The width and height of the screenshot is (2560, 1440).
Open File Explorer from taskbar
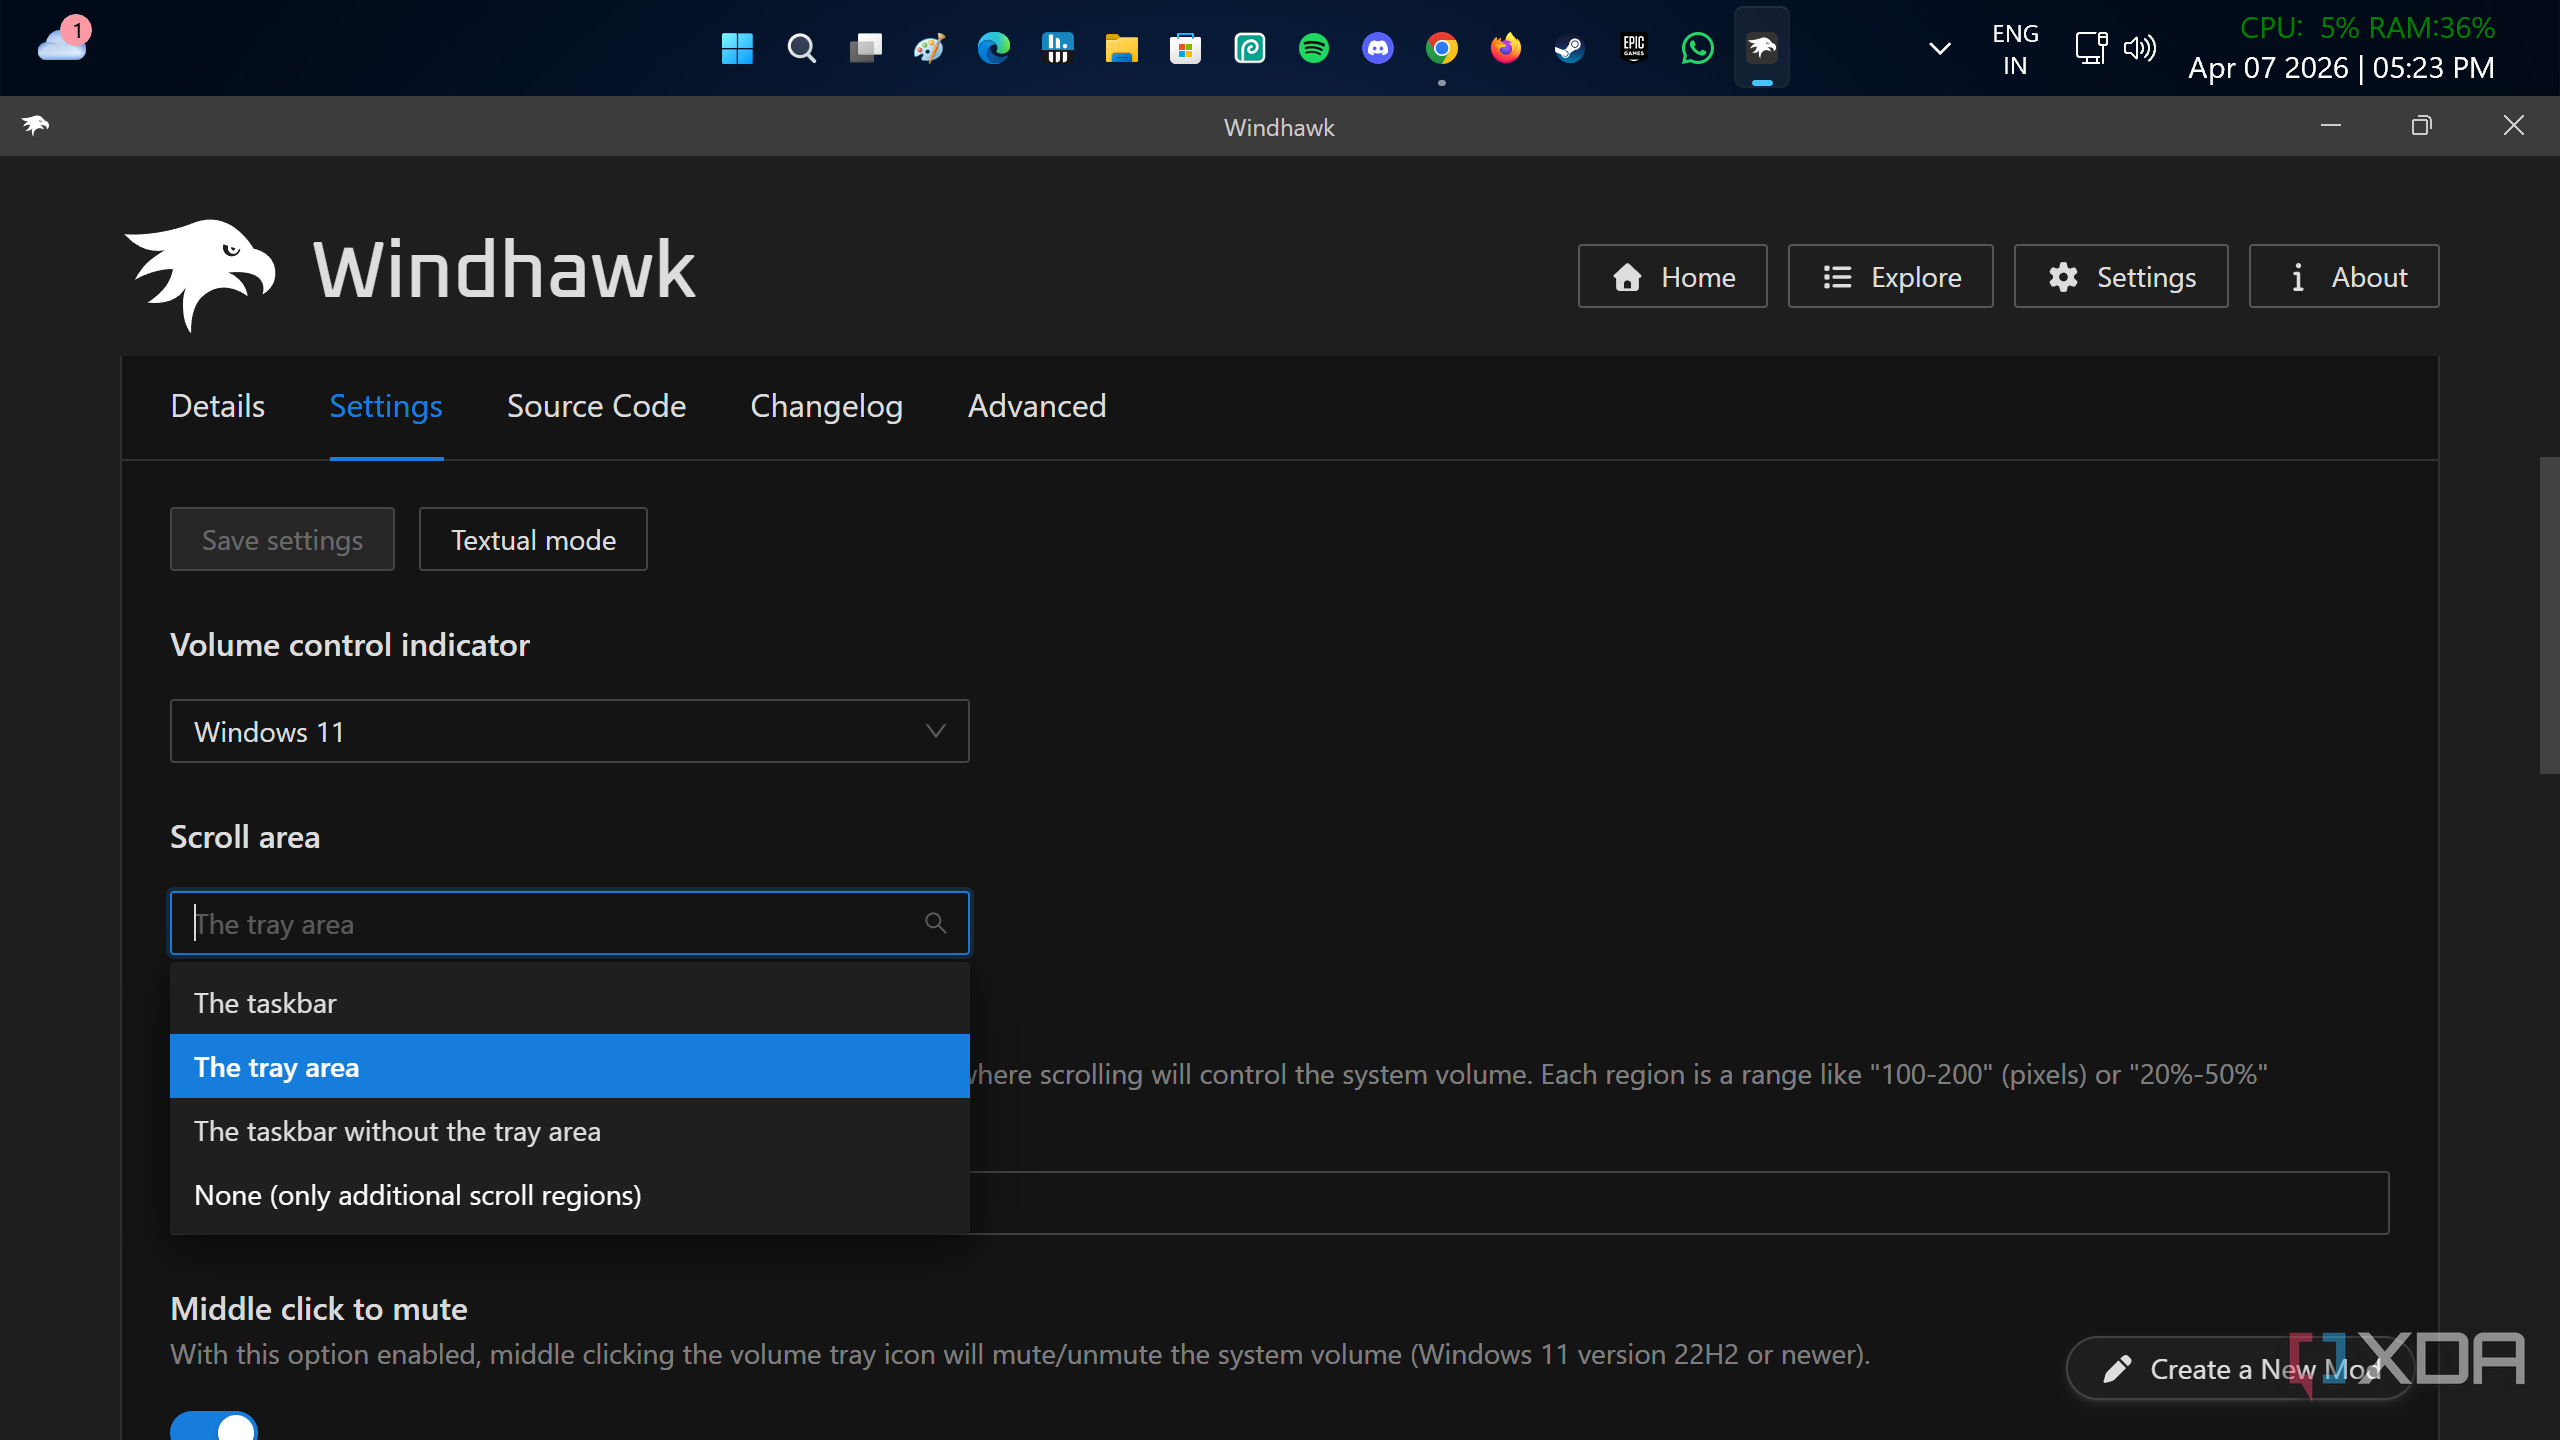click(x=1121, y=48)
